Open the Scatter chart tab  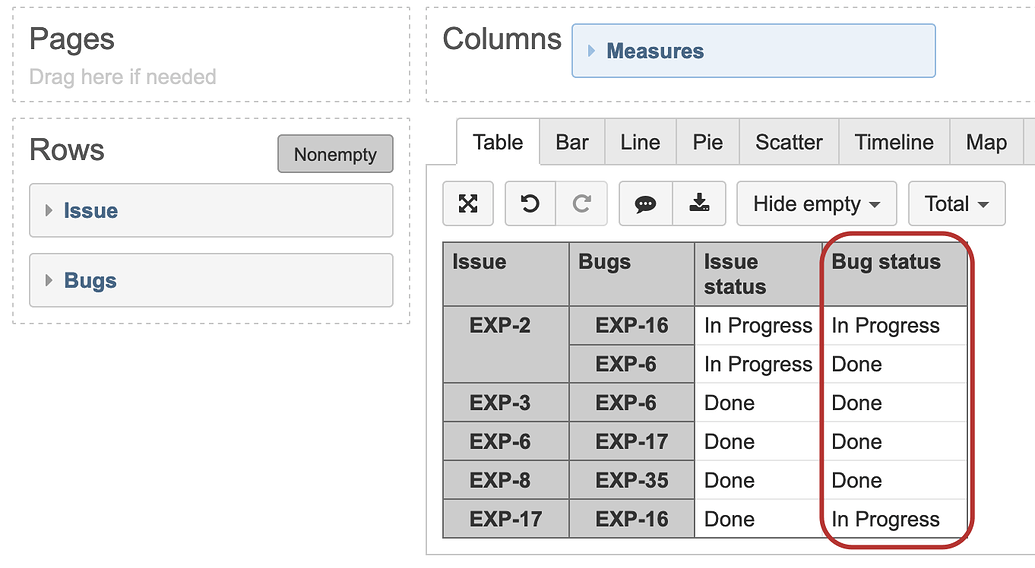(x=789, y=142)
